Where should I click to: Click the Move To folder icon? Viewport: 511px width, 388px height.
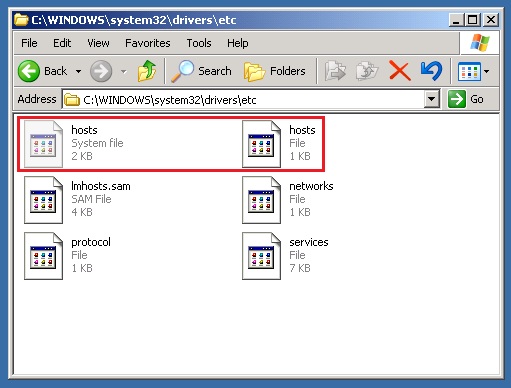(335, 71)
